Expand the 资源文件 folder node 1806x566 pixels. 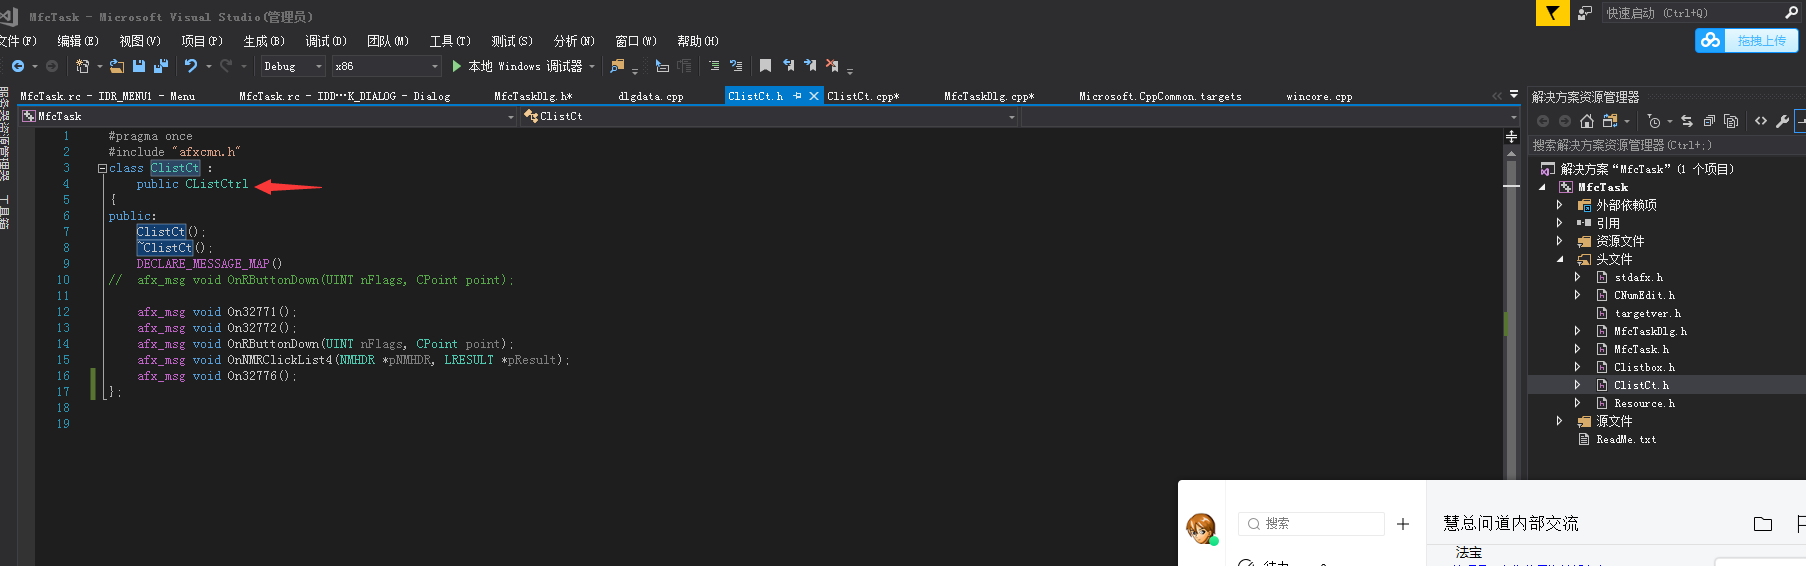(1559, 241)
